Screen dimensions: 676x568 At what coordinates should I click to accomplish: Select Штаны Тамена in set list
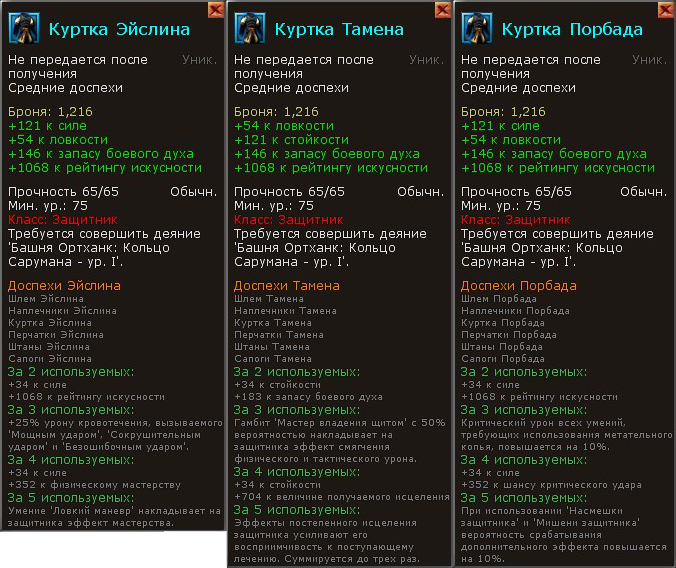point(272,347)
